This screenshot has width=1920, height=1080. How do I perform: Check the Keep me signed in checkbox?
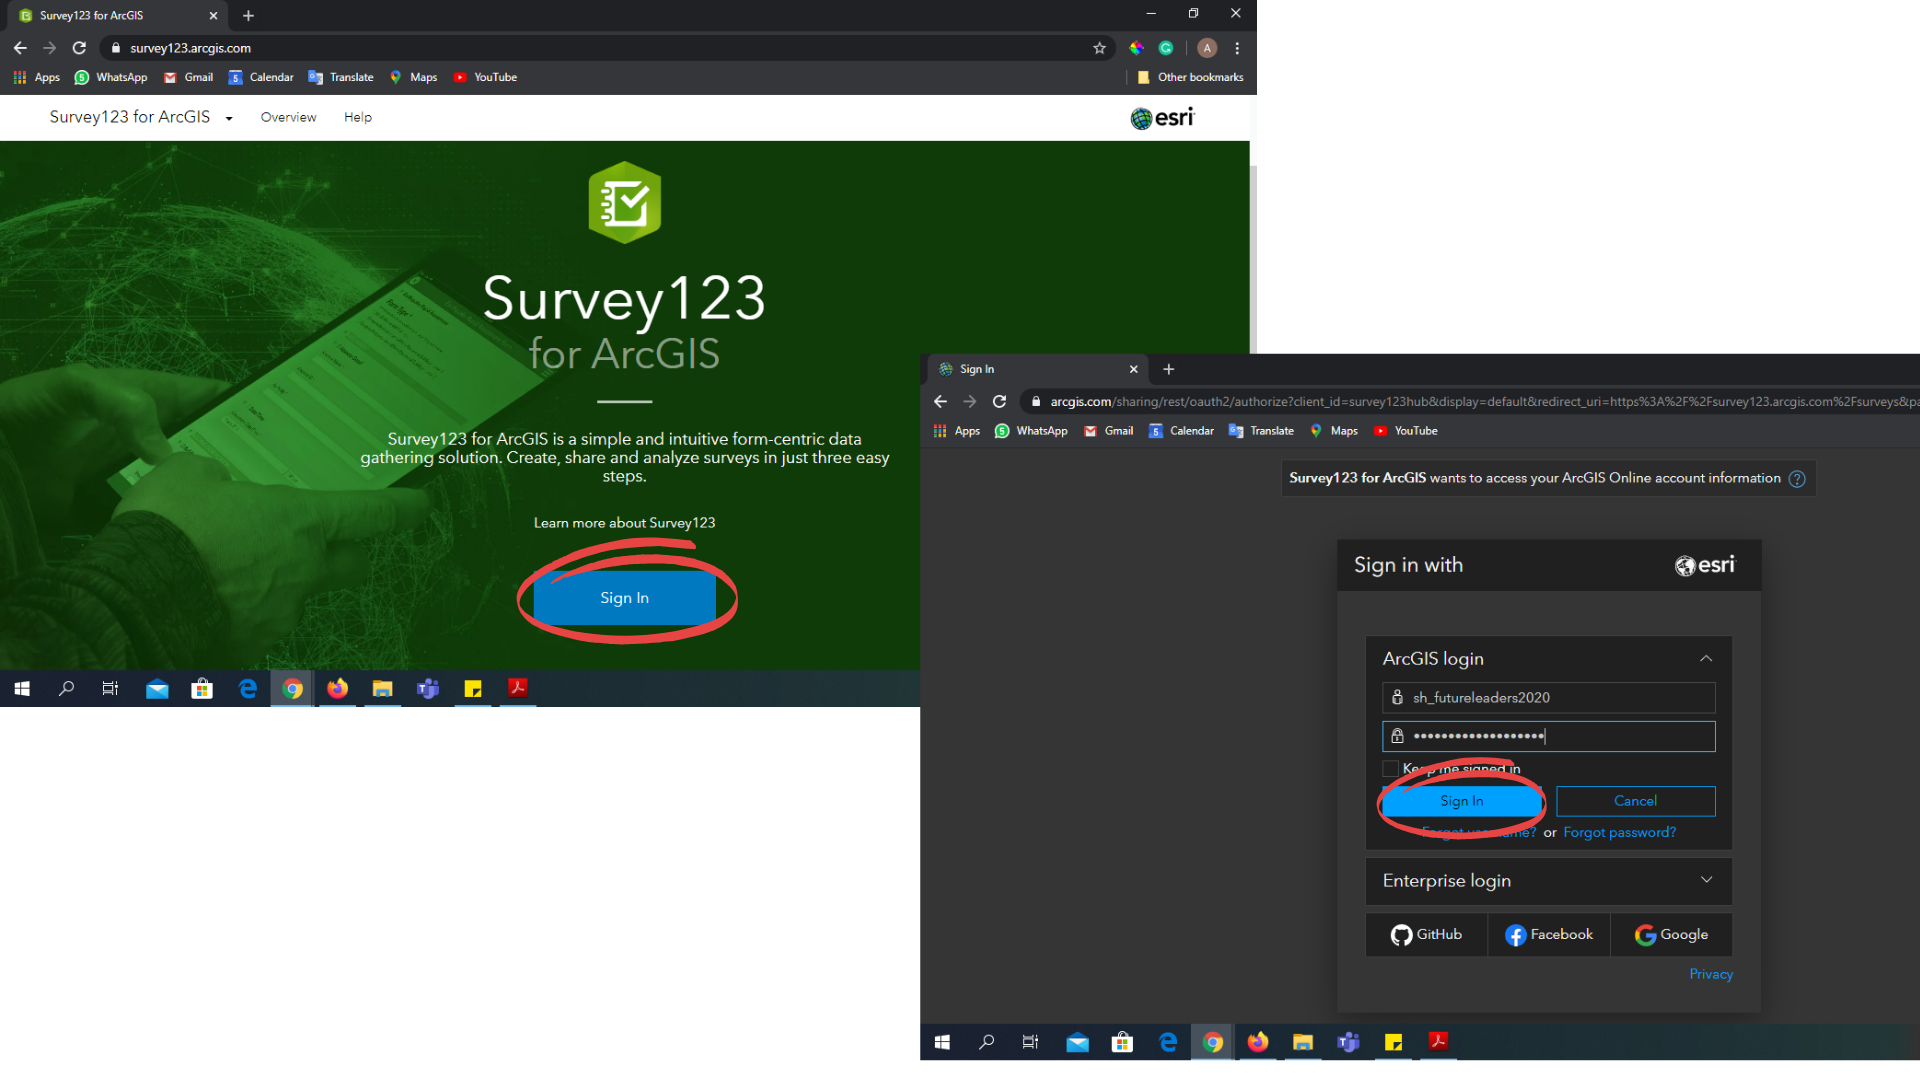[1390, 769]
